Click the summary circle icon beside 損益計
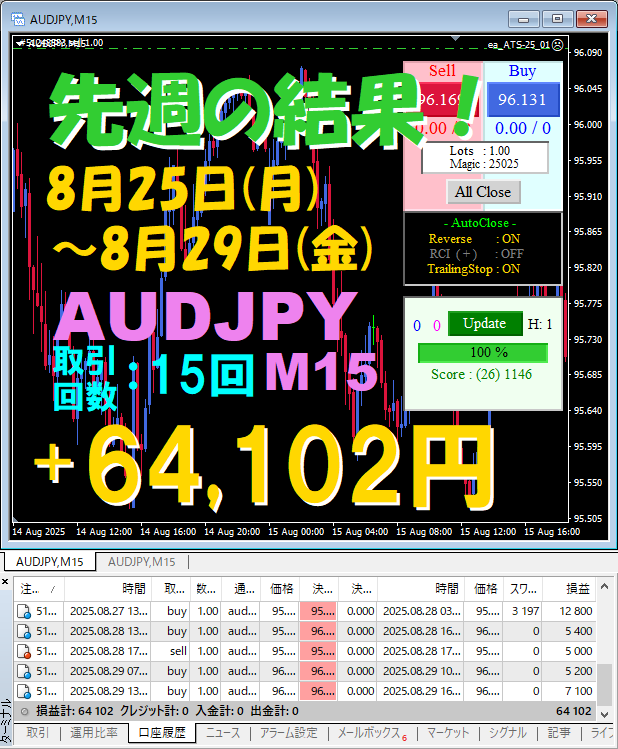 tap(24, 711)
